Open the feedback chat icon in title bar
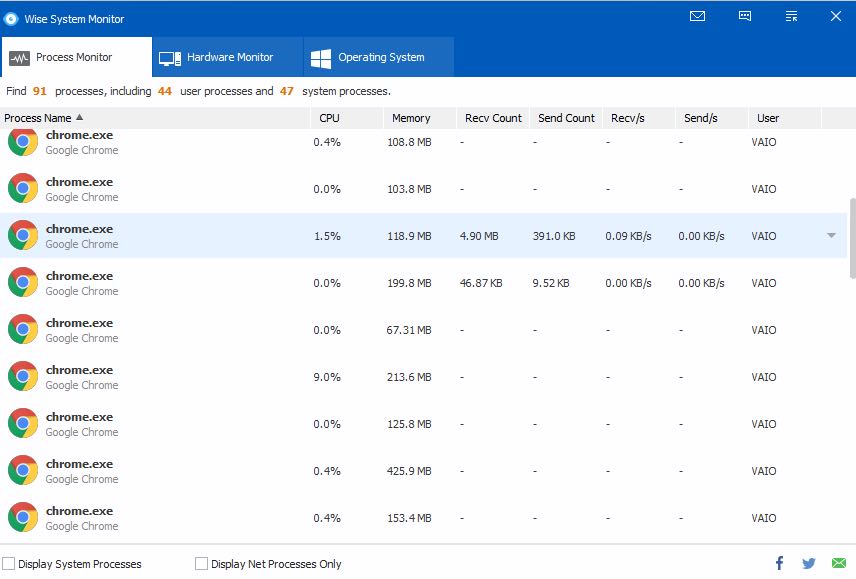This screenshot has width=856, height=579. [745, 16]
